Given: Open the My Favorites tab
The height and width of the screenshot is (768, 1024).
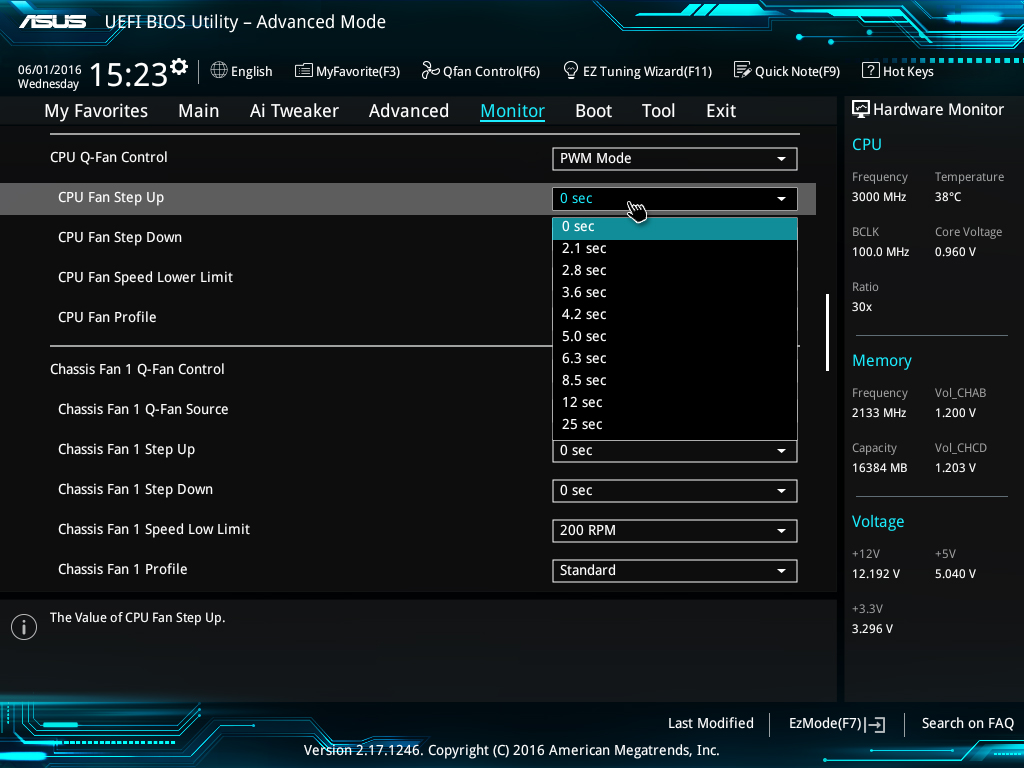Looking at the screenshot, I should click(x=96, y=111).
